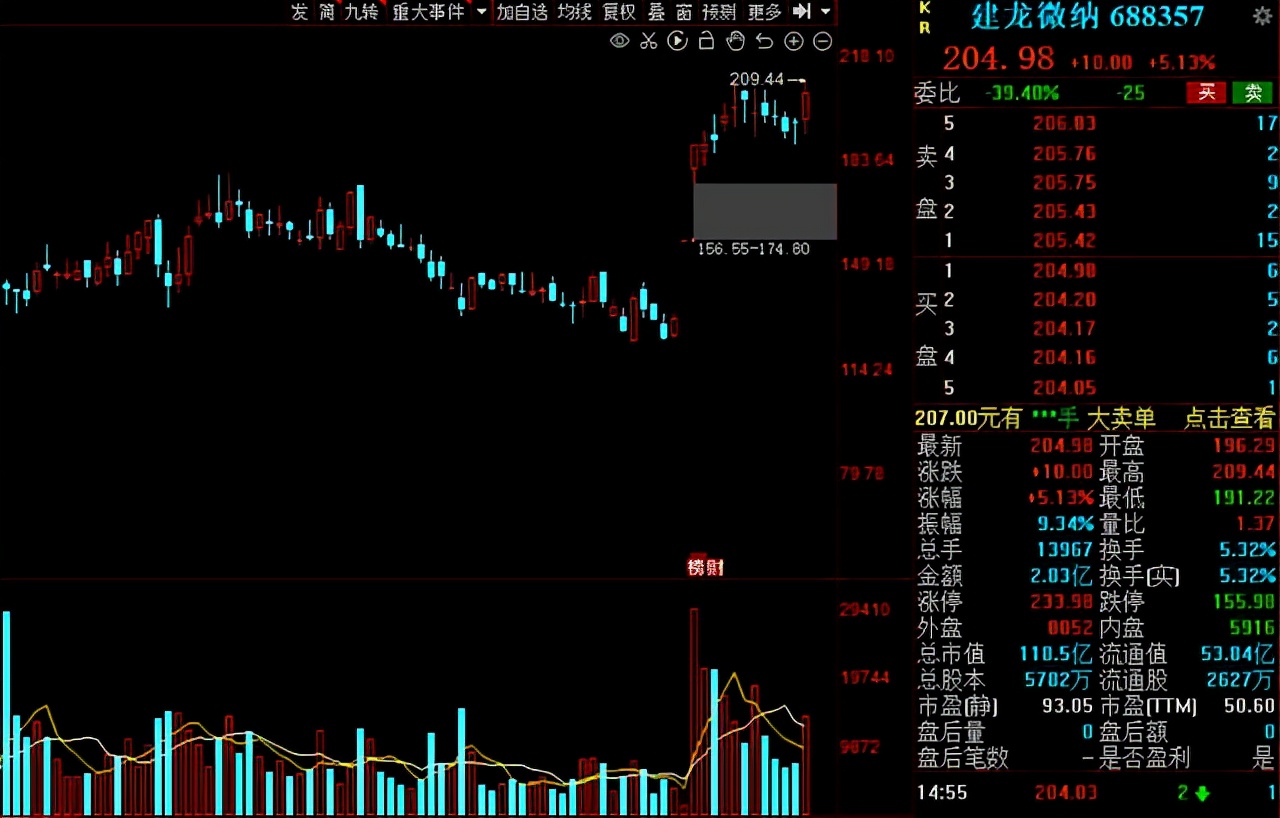Click the gray gap zone rectangle on chart
Screen dimensions: 1280x818
tap(765, 211)
